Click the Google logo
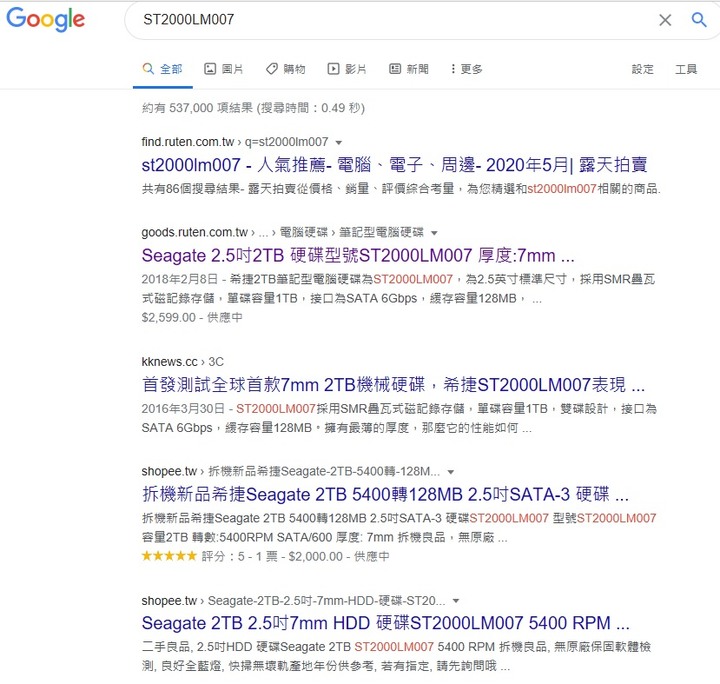Screen dimensions: 720x684 (45, 19)
